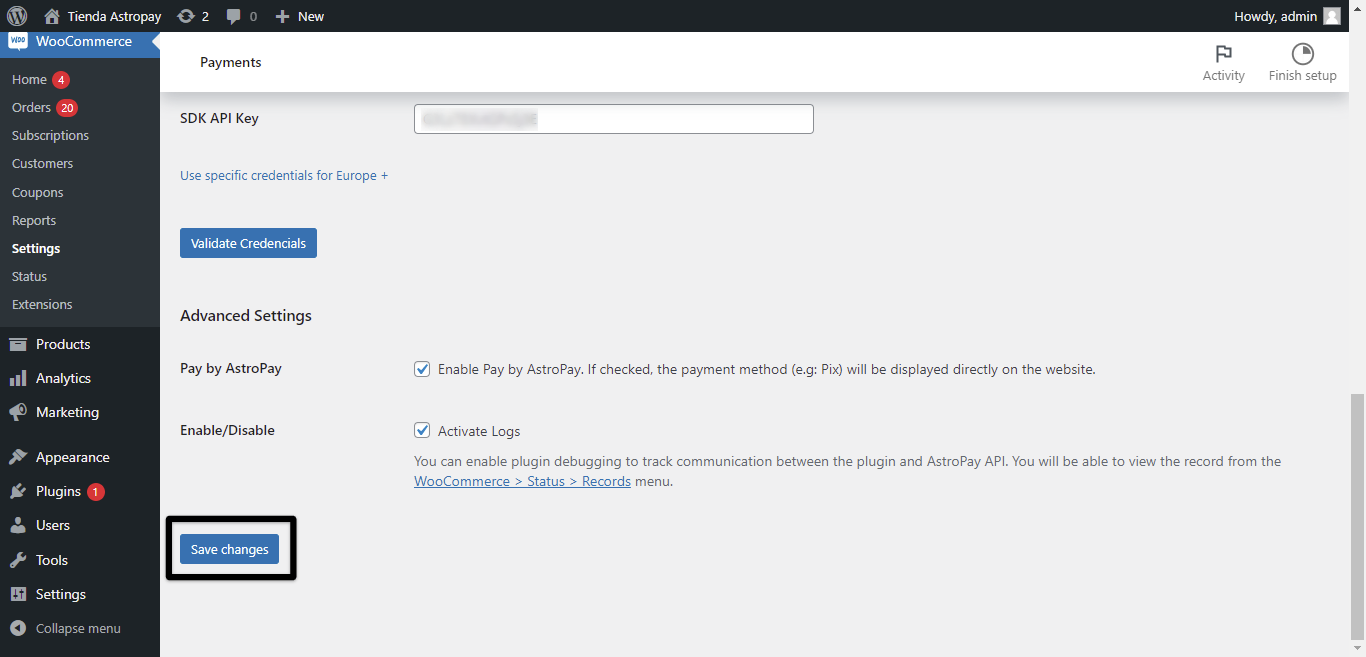The image size is (1366, 657).
Task: Click the Collapse menu arrow icon
Action: (18, 628)
